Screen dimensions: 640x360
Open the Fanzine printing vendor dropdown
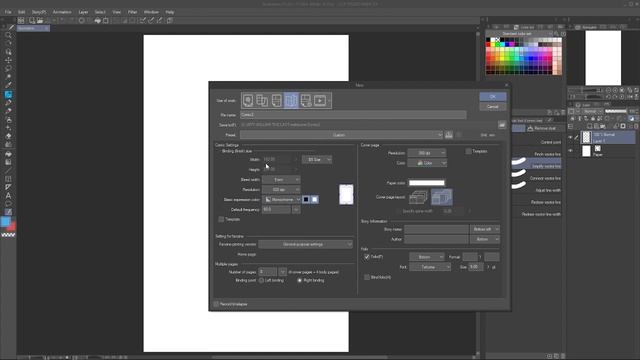click(305, 244)
